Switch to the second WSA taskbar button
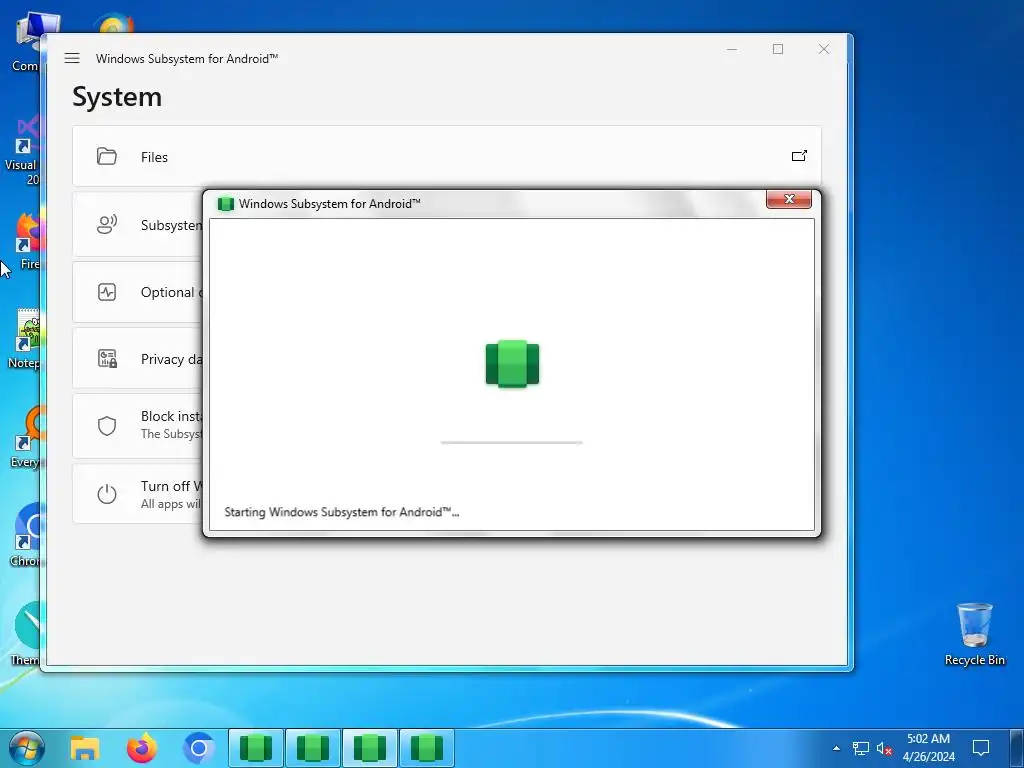1024x768 pixels. [x=313, y=748]
